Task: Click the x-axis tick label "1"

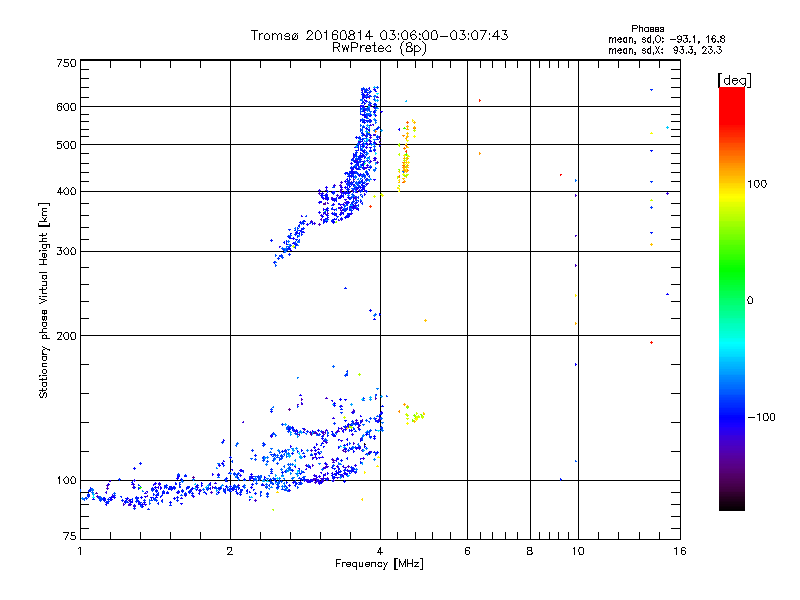Action: click(80, 551)
